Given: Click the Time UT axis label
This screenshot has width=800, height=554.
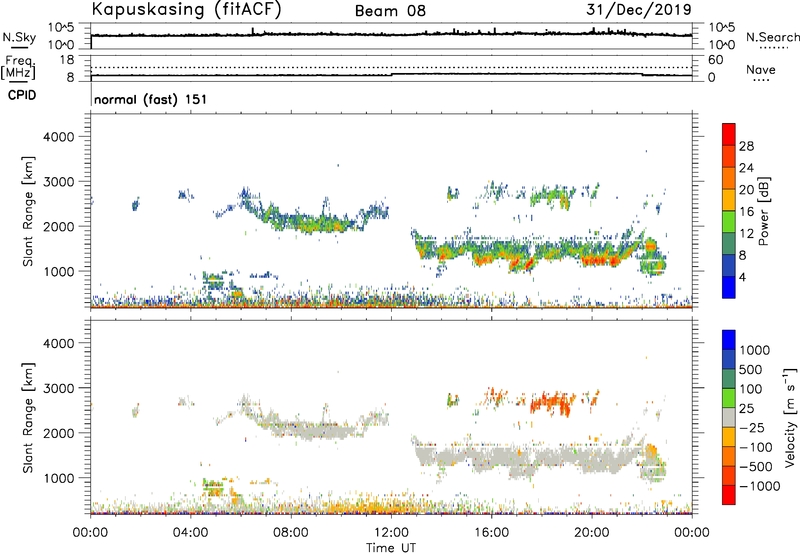Looking at the screenshot, I should click(391, 548).
